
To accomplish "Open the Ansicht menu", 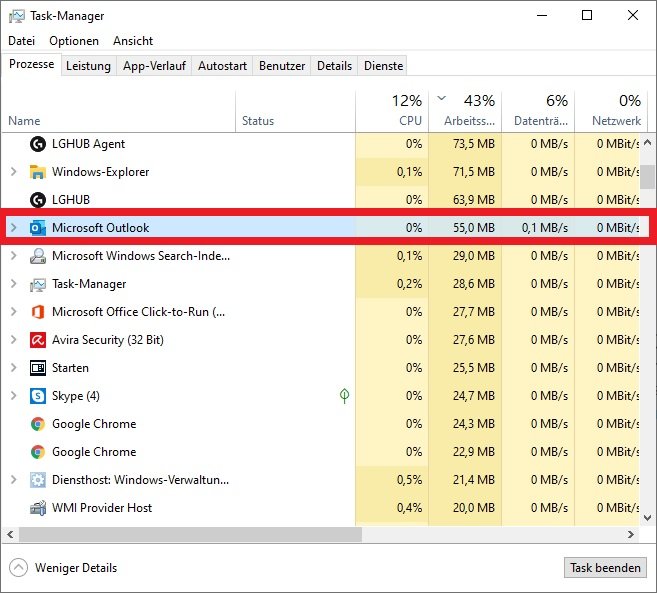I will pyautogui.click(x=133, y=41).
